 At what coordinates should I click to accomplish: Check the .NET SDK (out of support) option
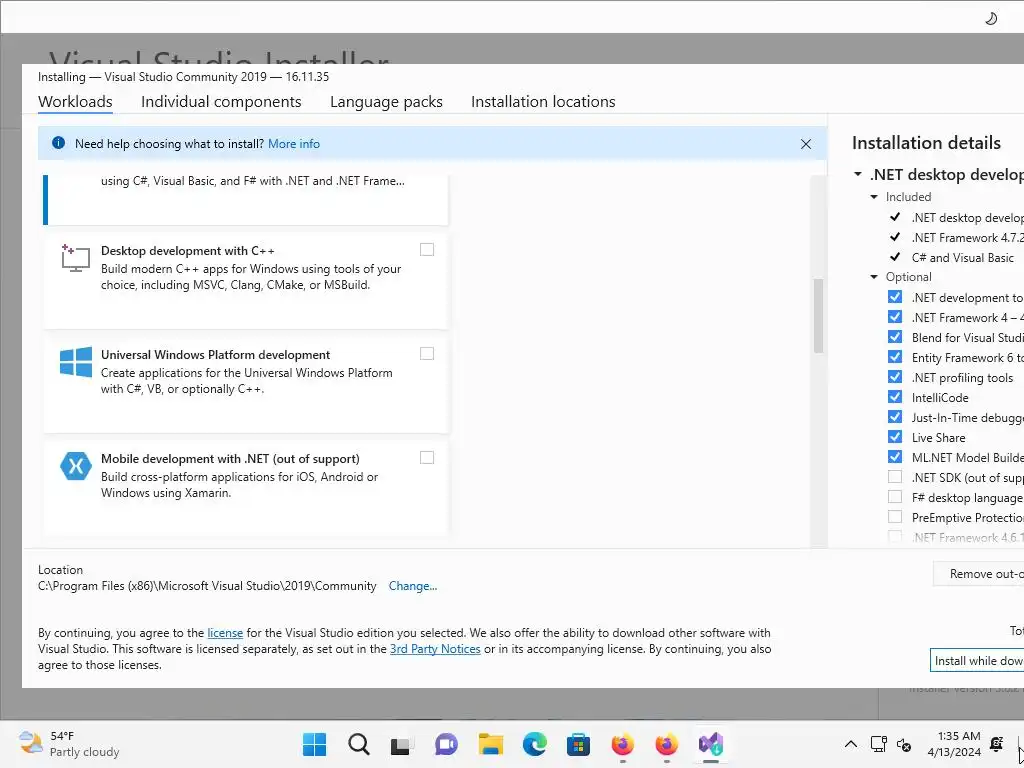[x=895, y=477]
